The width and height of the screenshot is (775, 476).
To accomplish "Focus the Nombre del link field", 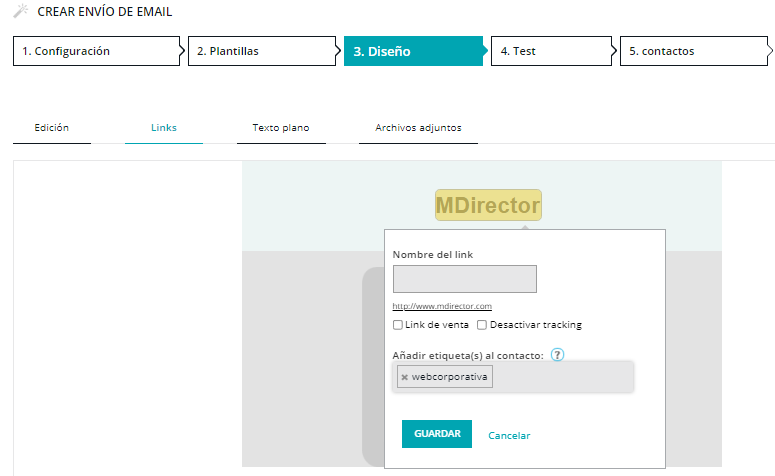I will (x=465, y=279).
